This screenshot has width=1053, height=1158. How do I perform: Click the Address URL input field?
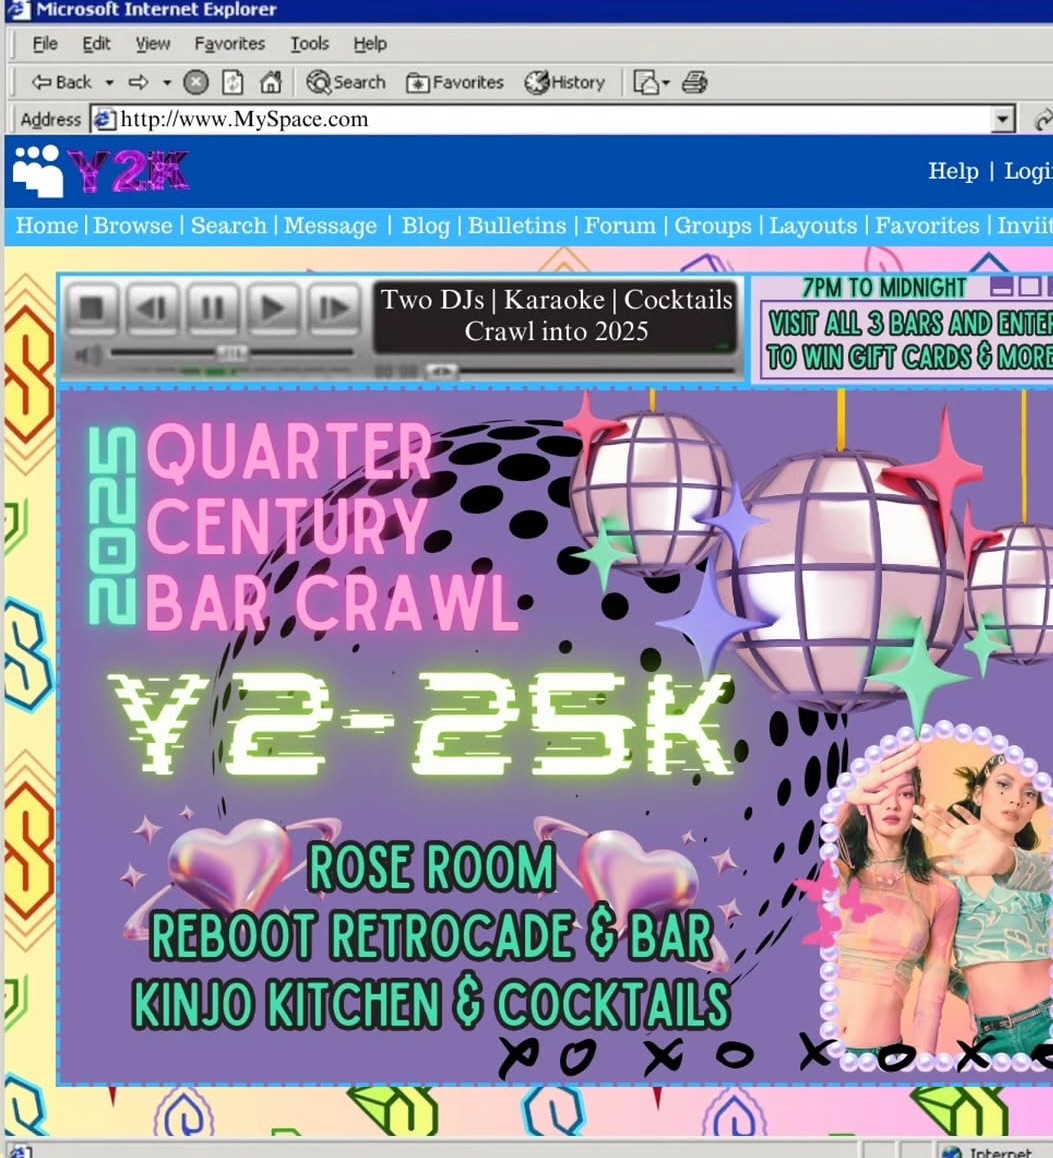(x=550, y=120)
